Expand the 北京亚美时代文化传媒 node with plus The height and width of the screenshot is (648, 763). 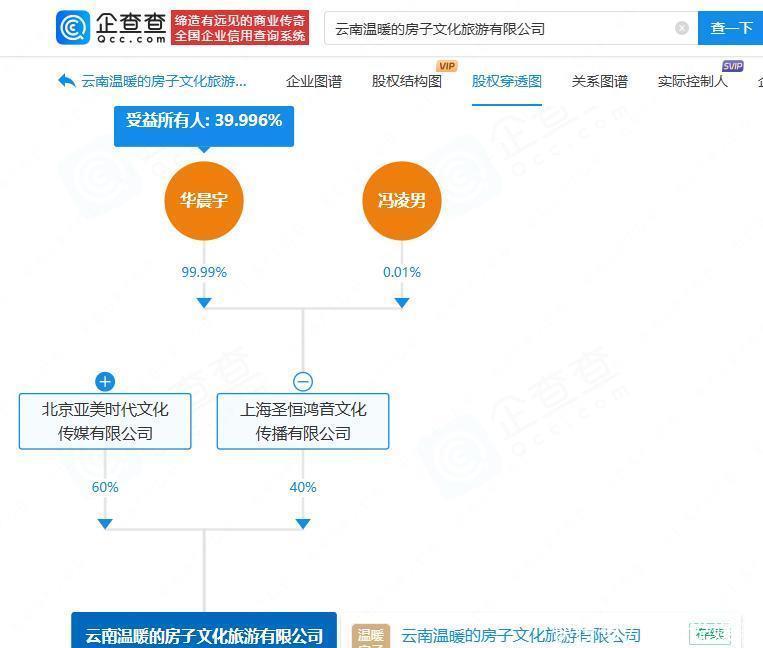[105, 381]
